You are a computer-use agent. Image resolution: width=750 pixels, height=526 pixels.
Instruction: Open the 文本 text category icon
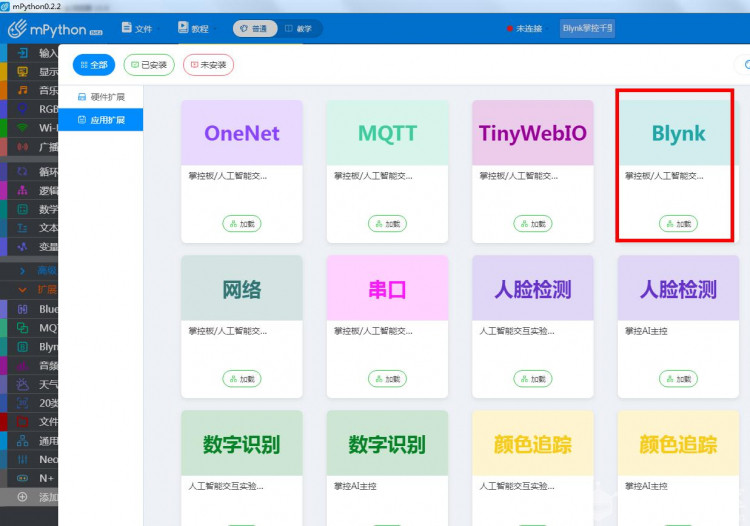coord(22,228)
